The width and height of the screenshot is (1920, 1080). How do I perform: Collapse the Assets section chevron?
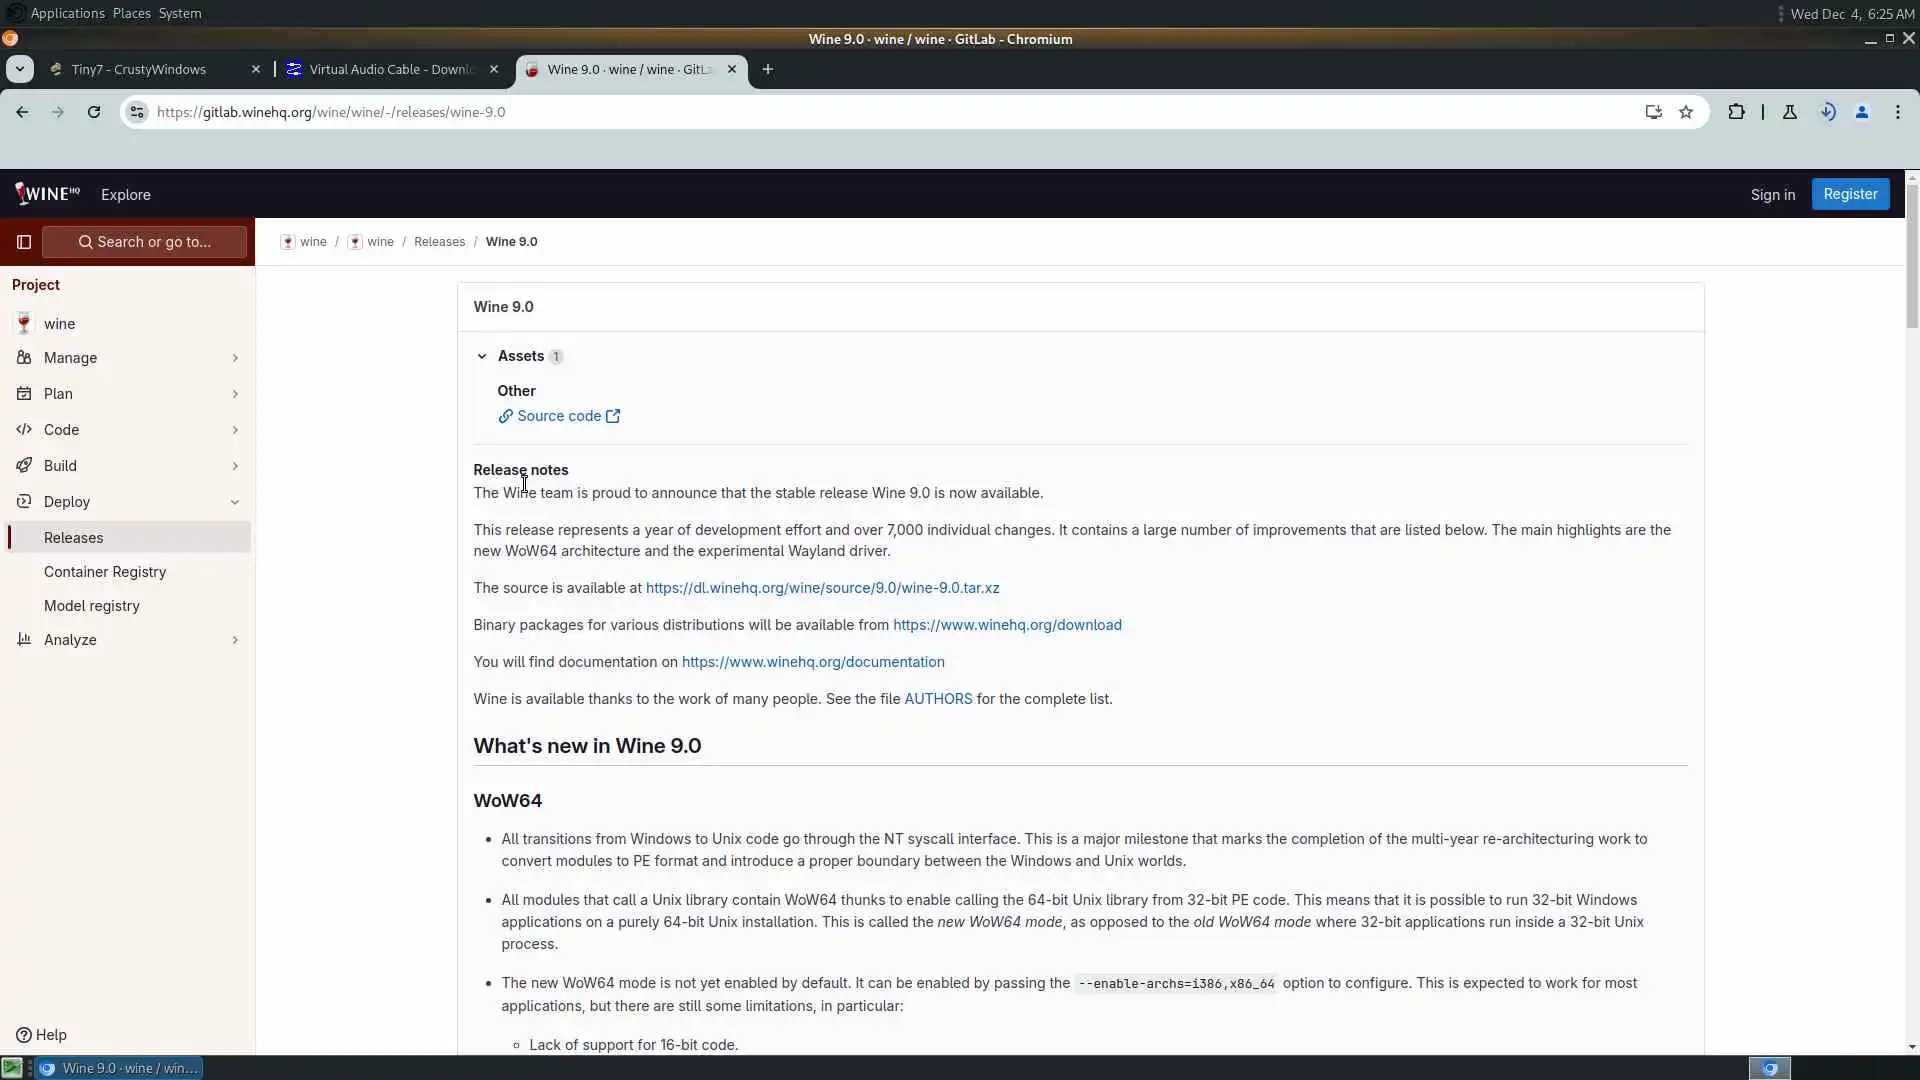click(482, 356)
